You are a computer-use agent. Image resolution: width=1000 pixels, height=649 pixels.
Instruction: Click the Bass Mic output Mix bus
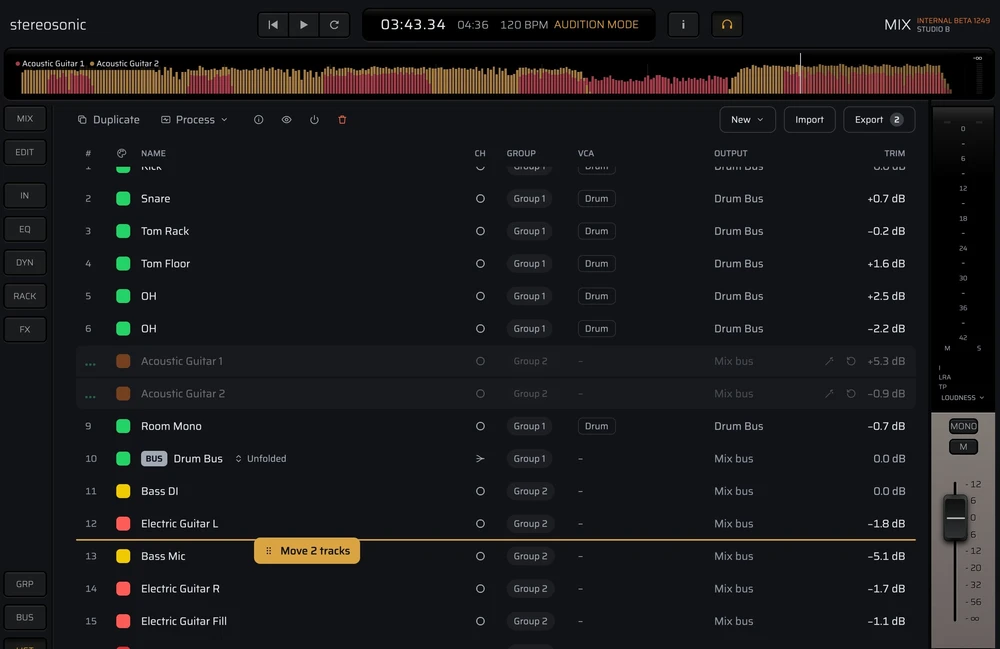coord(733,556)
